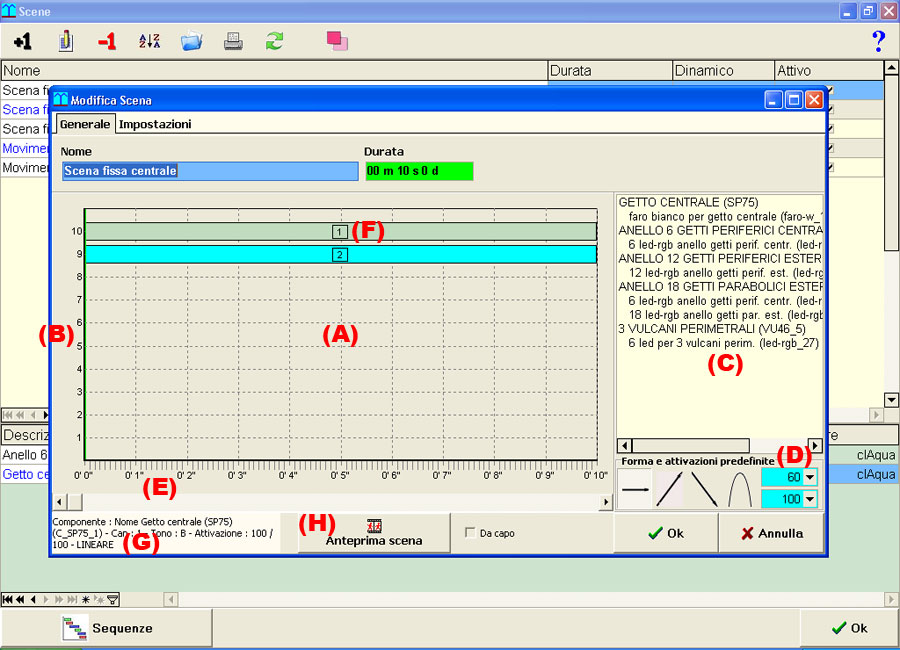This screenshot has width=900, height=650.
Task: Click the Durata column header in Scene window
Action: [610, 71]
